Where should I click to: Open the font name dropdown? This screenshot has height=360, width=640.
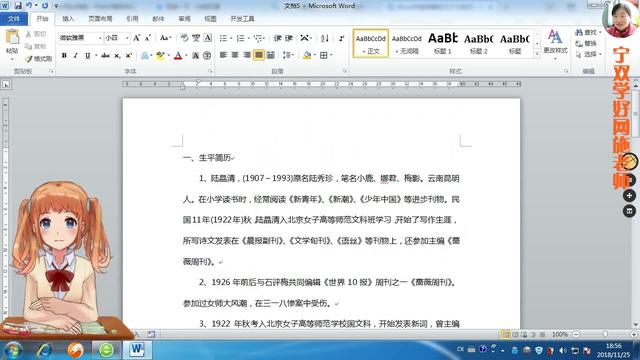(x=100, y=38)
